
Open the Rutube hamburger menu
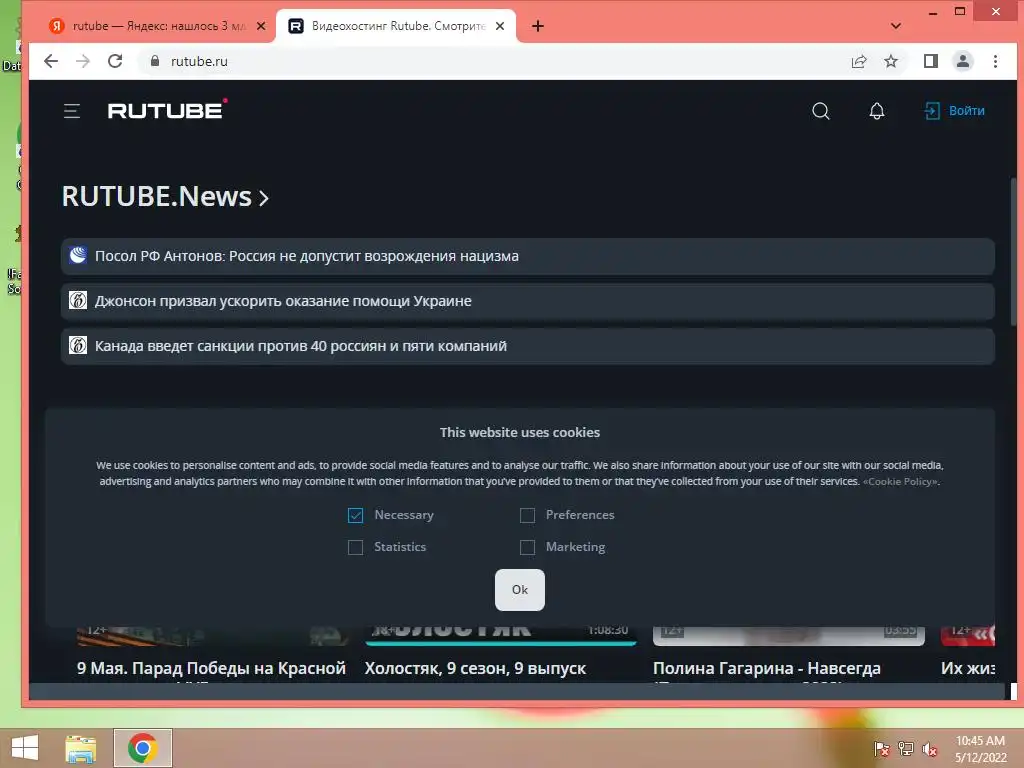tap(72, 112)
